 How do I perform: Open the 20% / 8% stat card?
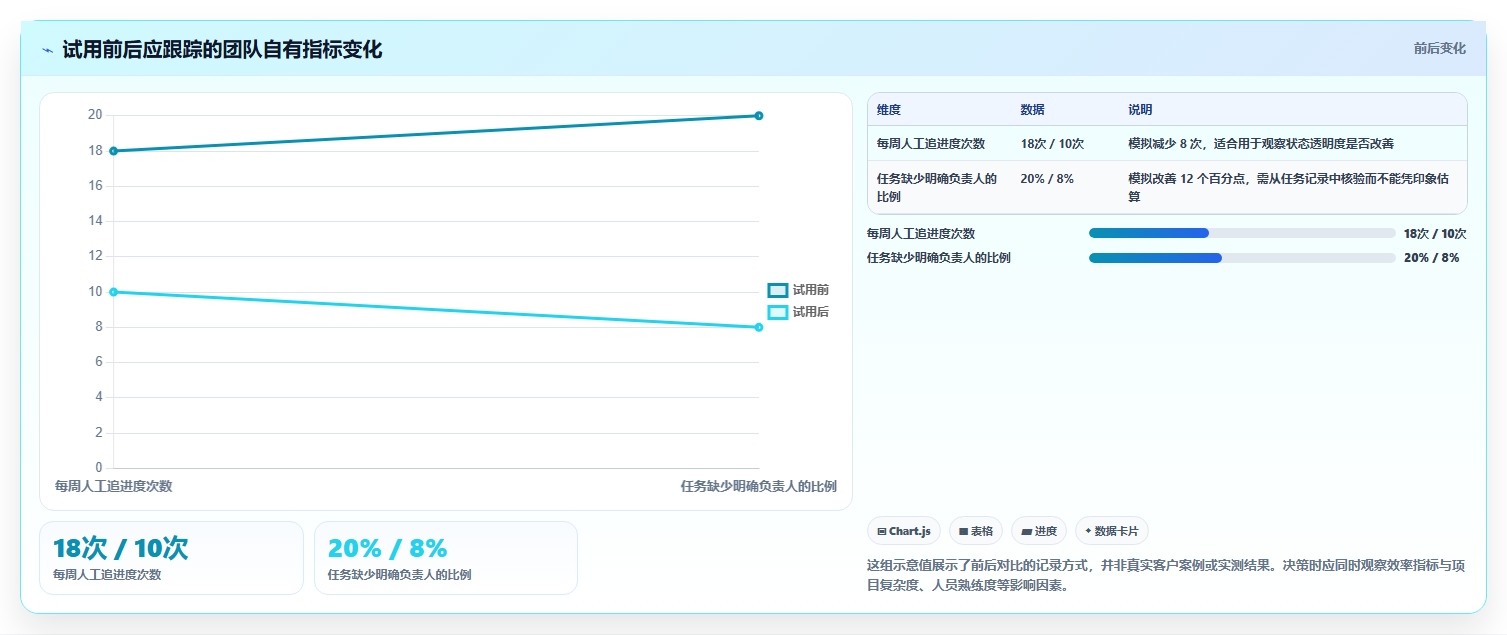tap(446, 558)
